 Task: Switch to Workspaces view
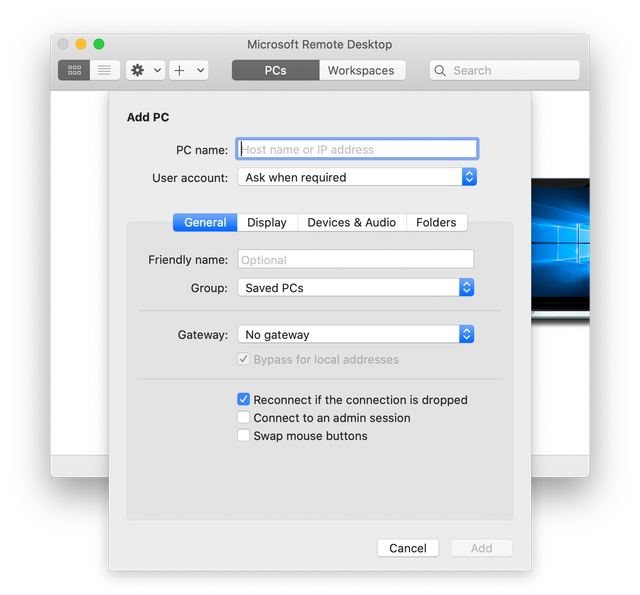point(361,70)
